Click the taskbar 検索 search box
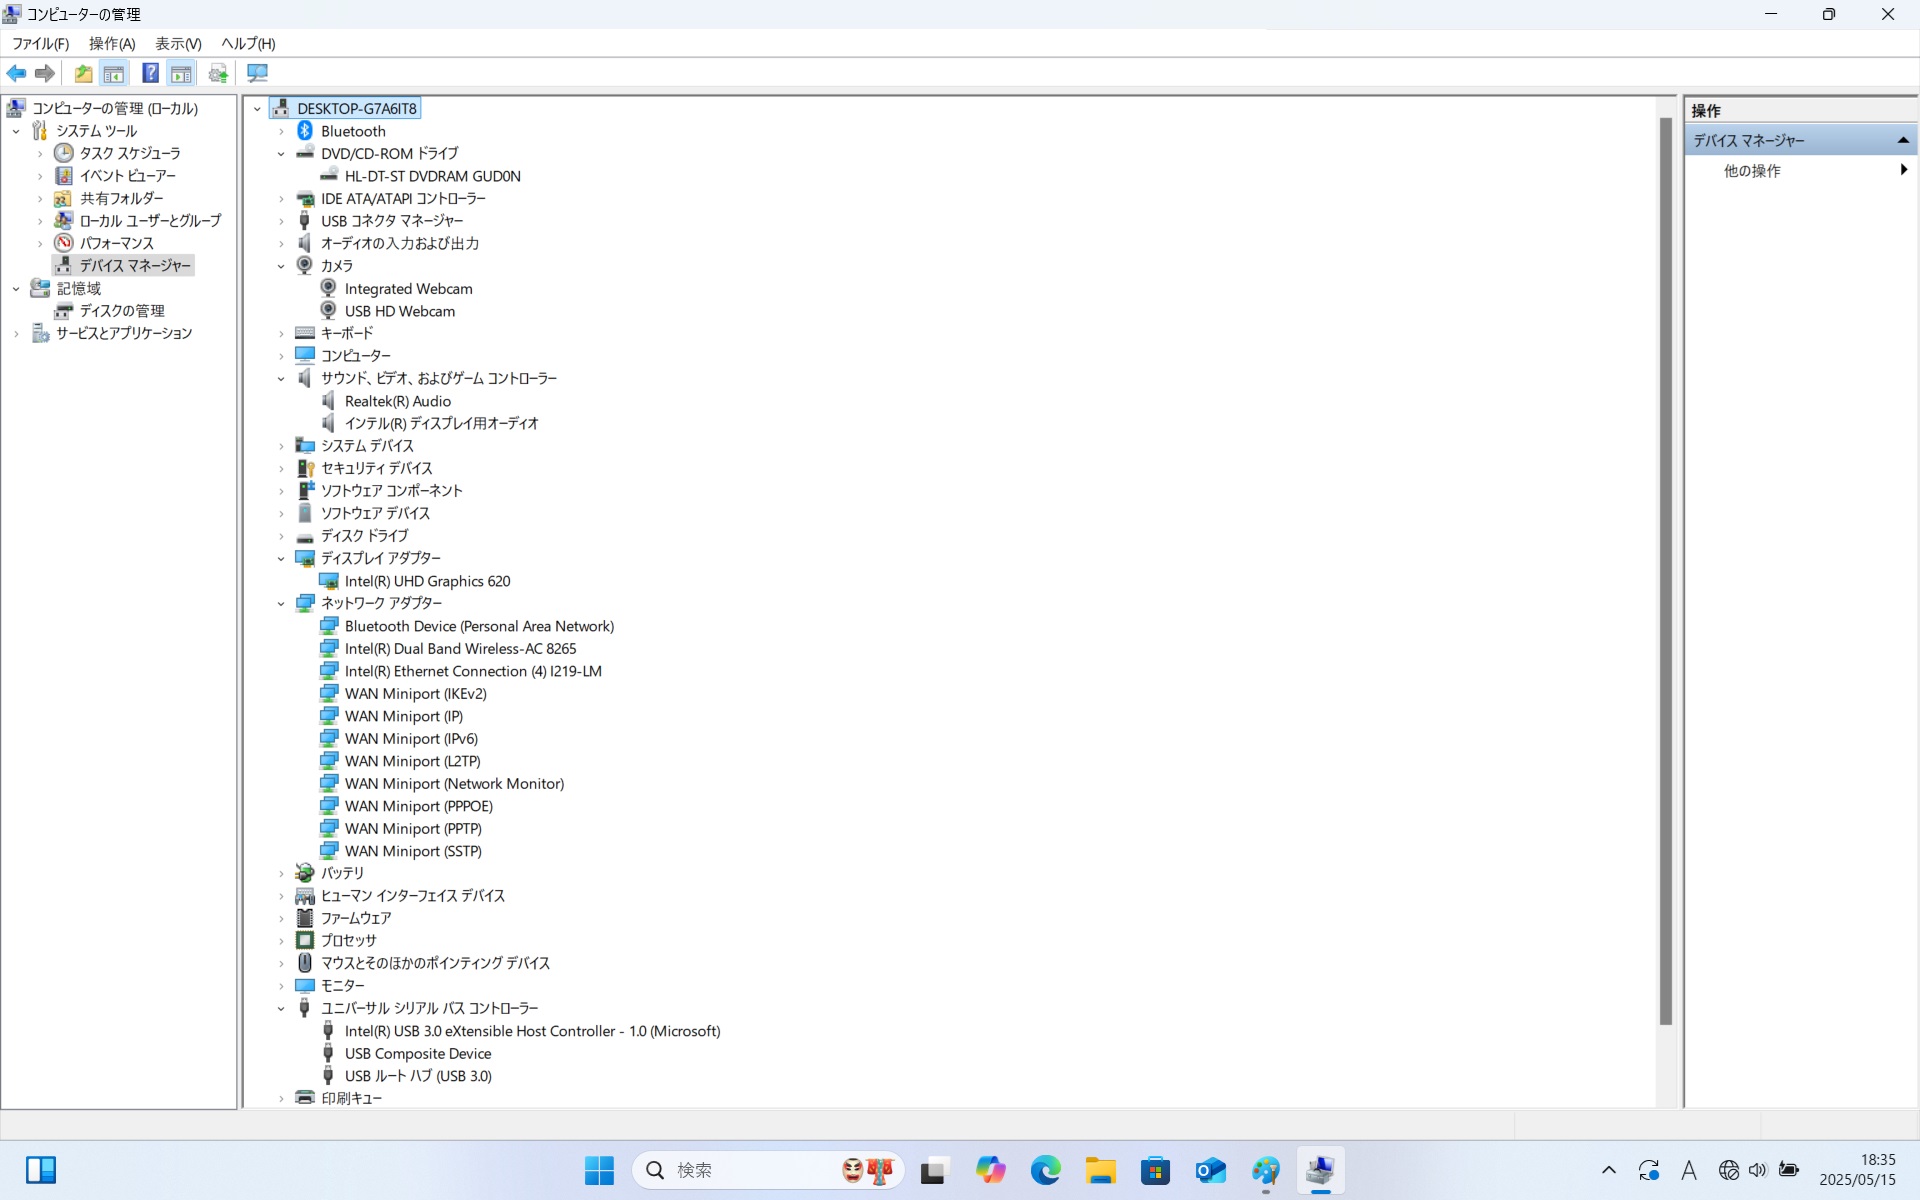1920x1200 pixels. pos(768,1170)
